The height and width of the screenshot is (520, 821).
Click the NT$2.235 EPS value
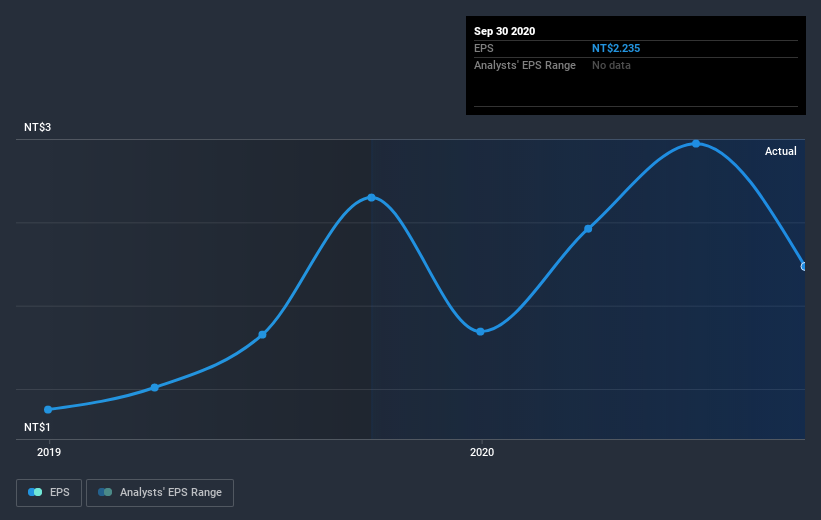point(616,48)
